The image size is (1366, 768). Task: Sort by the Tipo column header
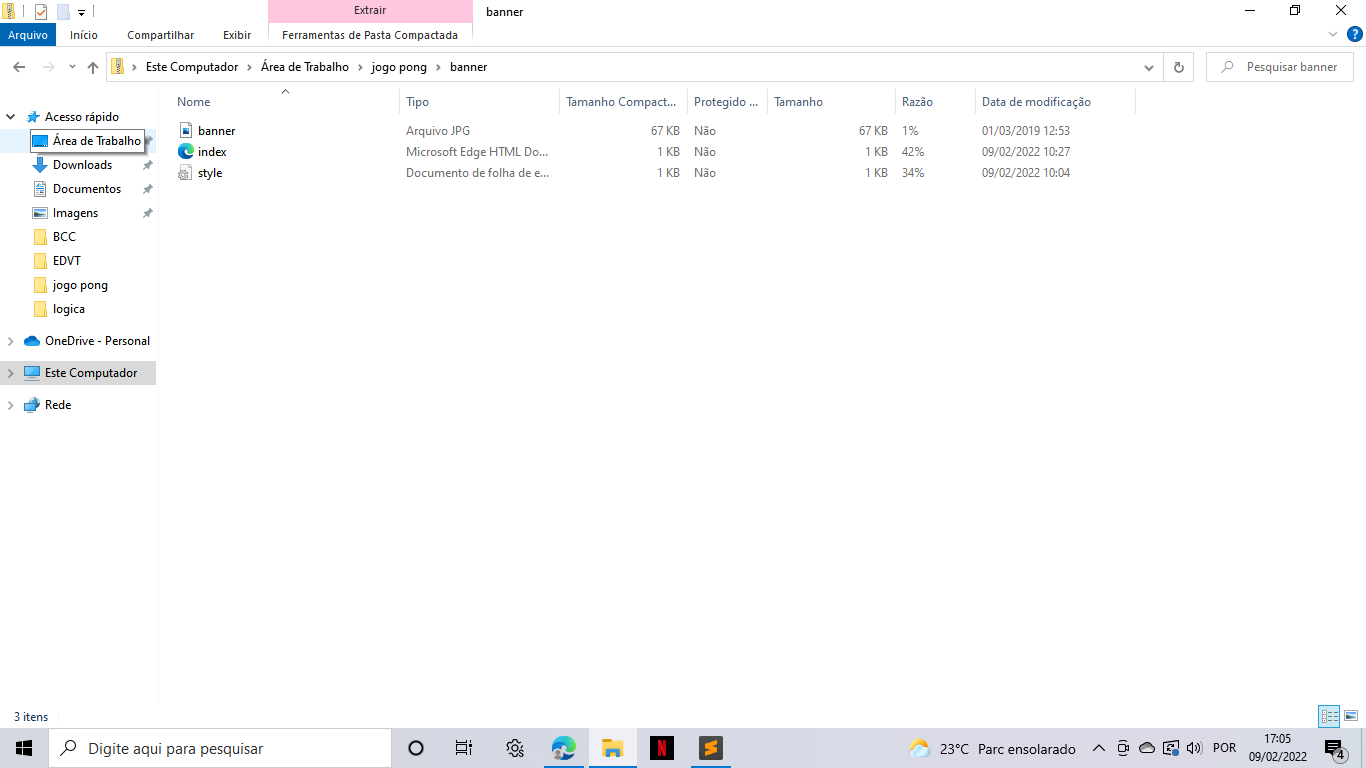click(479, 102)
